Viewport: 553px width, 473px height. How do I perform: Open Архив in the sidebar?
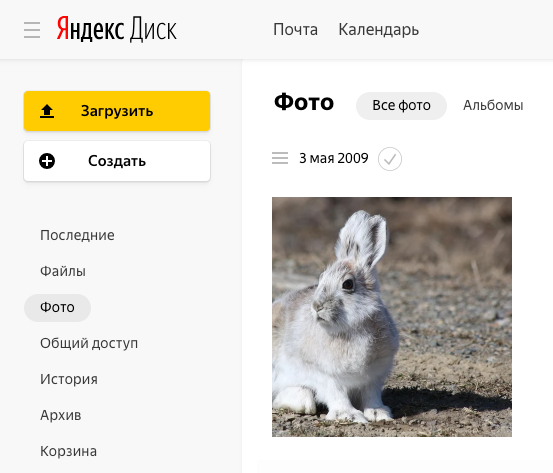pos(61,416)
